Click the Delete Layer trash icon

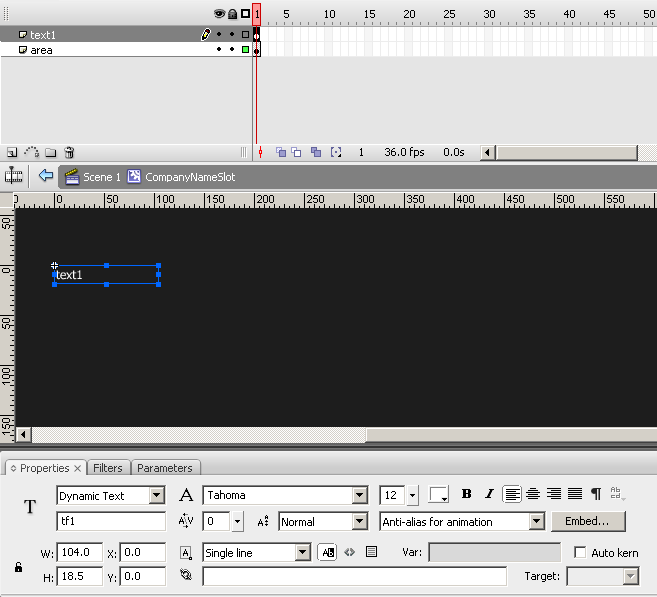click(x=69, y=153)
